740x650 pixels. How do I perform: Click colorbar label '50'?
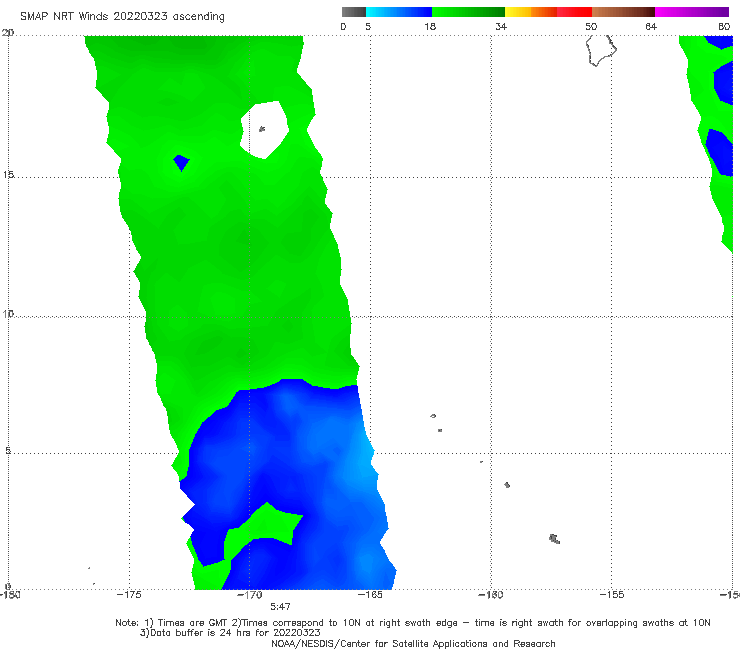point(591,27)
